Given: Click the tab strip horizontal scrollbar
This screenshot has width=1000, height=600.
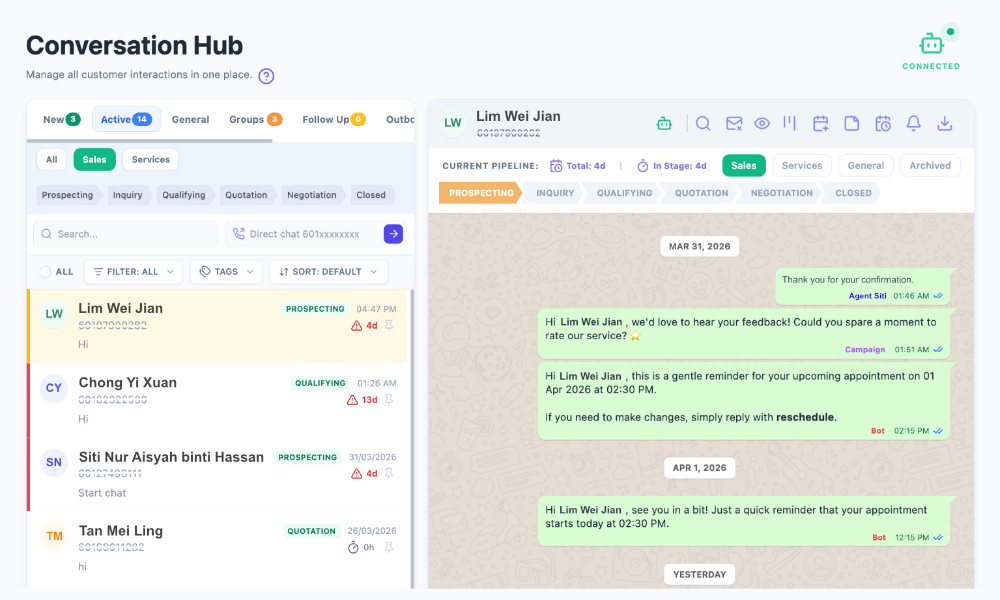Looking at the screenshot, I should tap(149, 140).
